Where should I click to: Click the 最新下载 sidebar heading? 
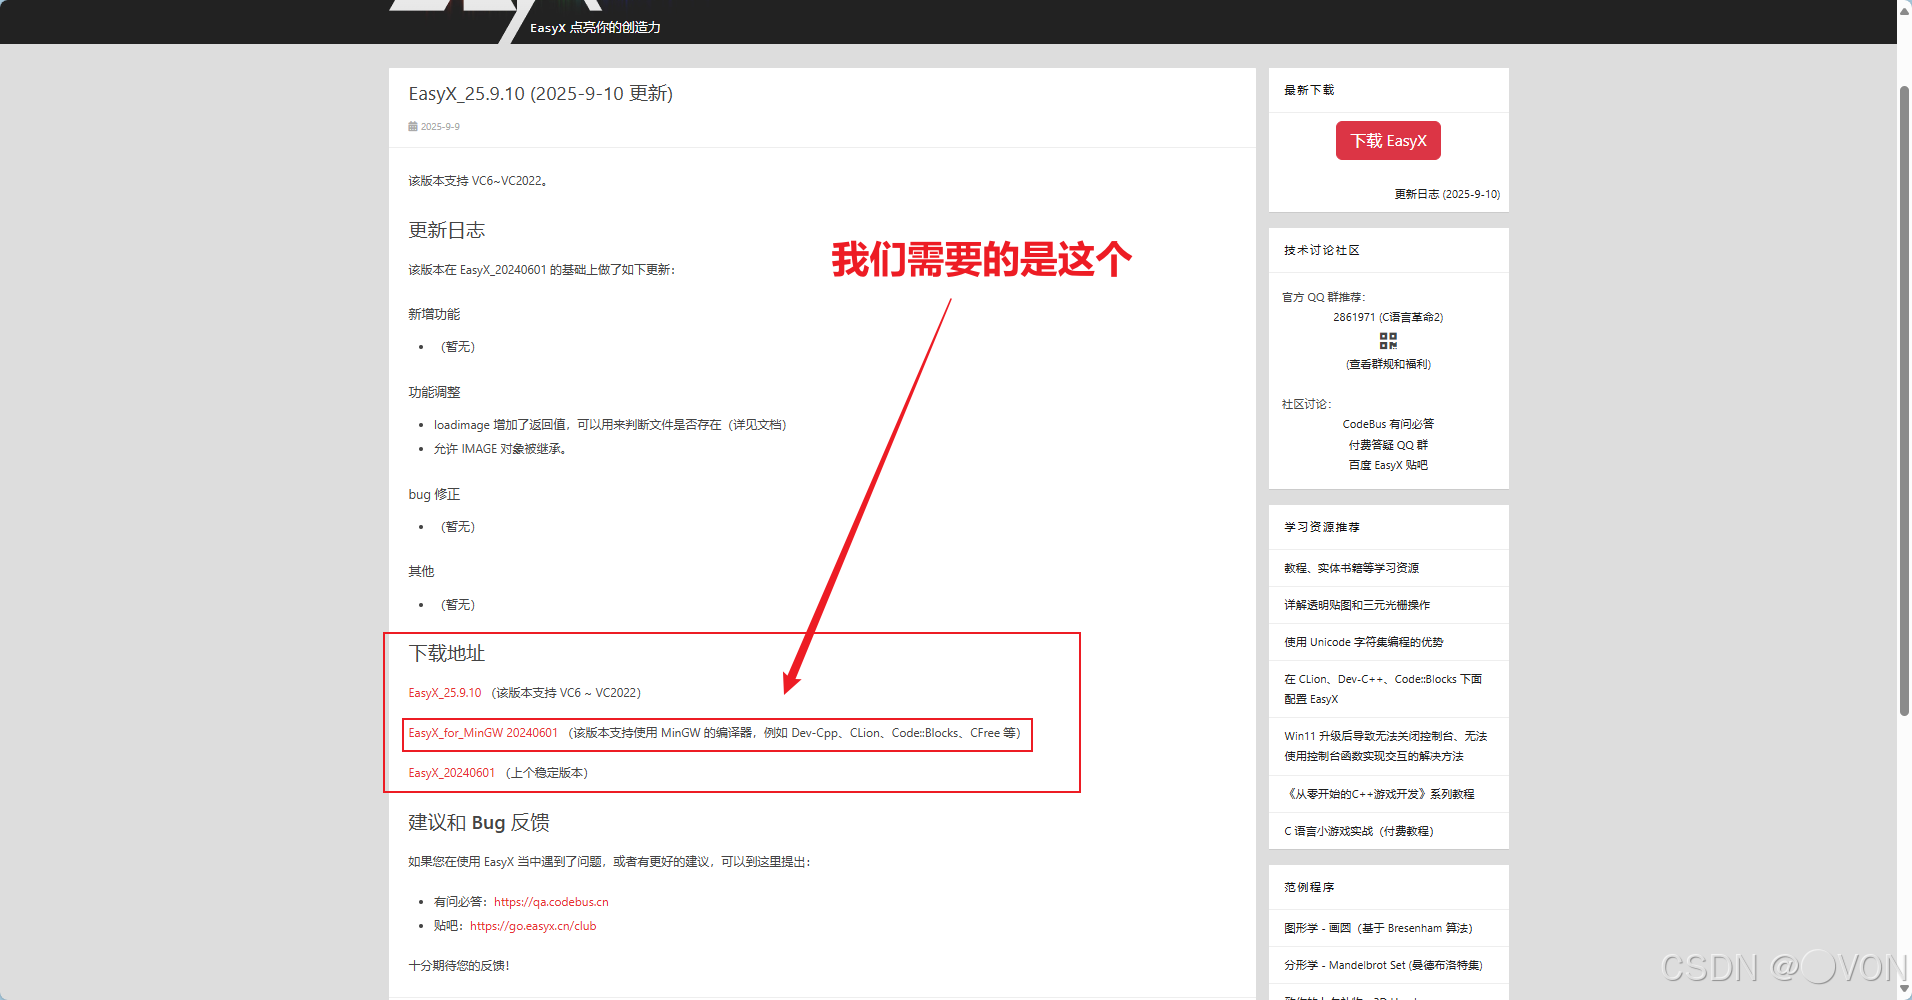pyautogui.click(x=1309, y=90)
